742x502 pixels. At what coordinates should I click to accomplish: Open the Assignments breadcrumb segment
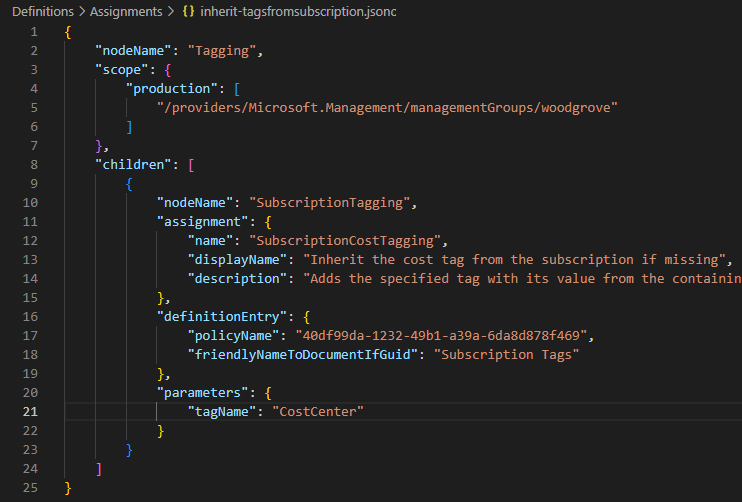pyautogui.click(x=126, y=11)
